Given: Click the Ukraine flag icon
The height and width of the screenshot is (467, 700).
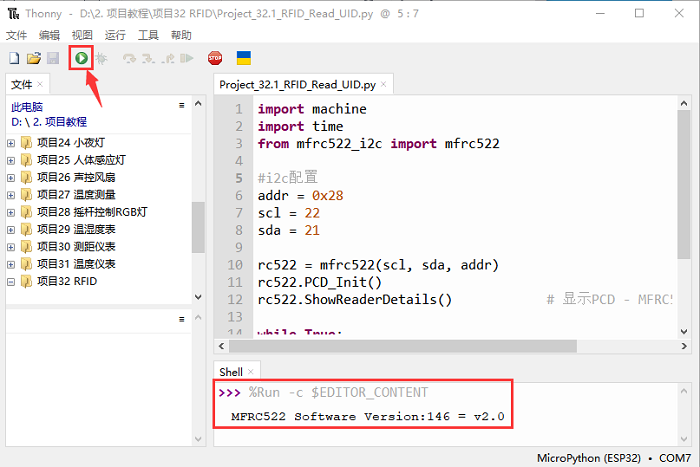Looking at the screenshot, I should pos(243,59).
